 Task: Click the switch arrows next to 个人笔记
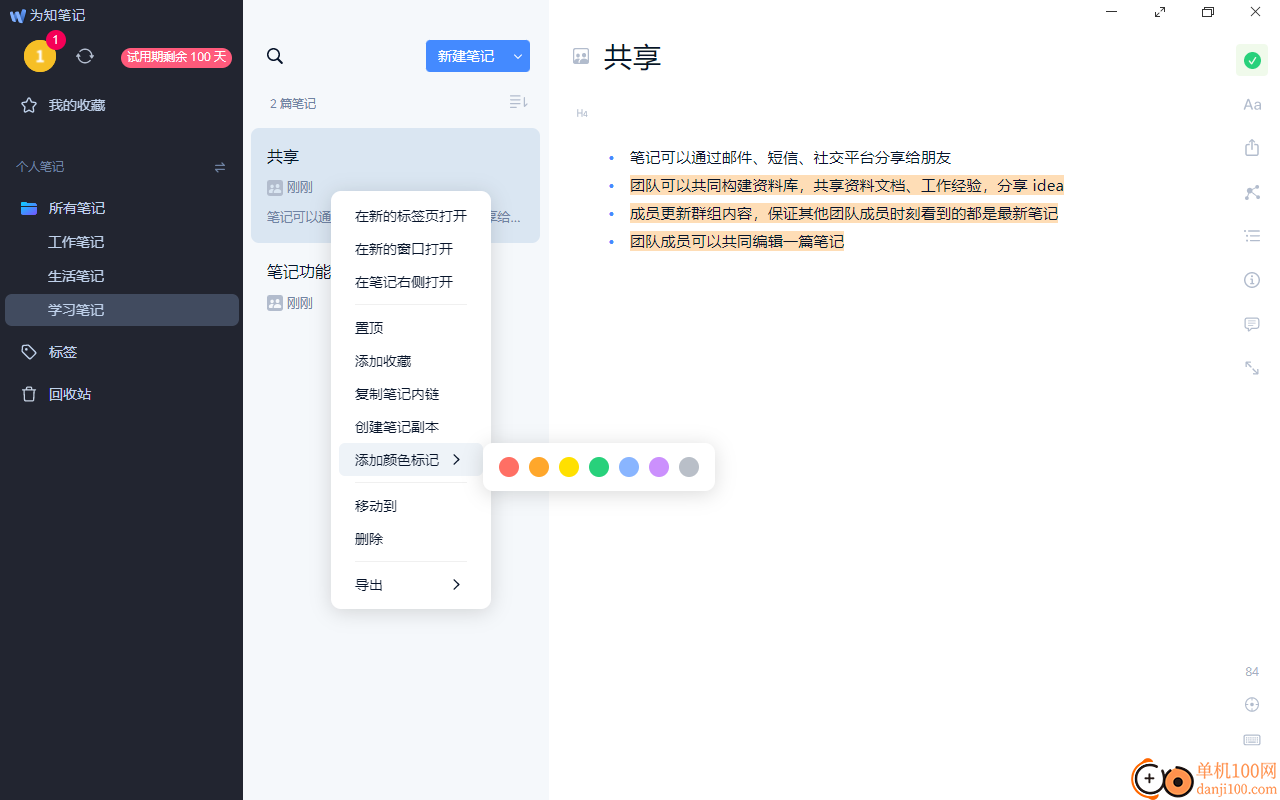(x=220, y=167)
